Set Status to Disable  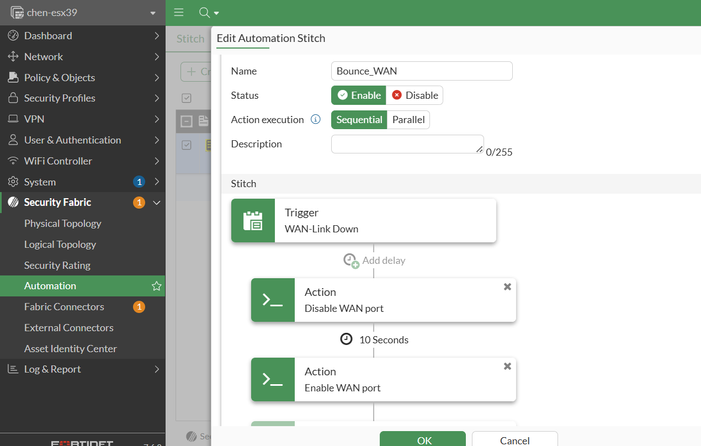(414, 95)
